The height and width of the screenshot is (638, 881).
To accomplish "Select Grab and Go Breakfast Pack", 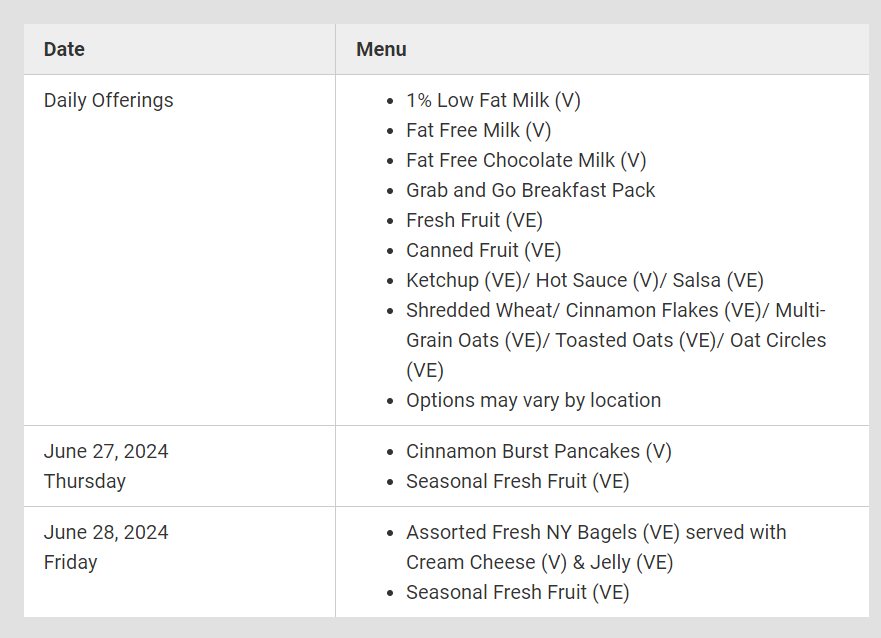I will point(530,190).
